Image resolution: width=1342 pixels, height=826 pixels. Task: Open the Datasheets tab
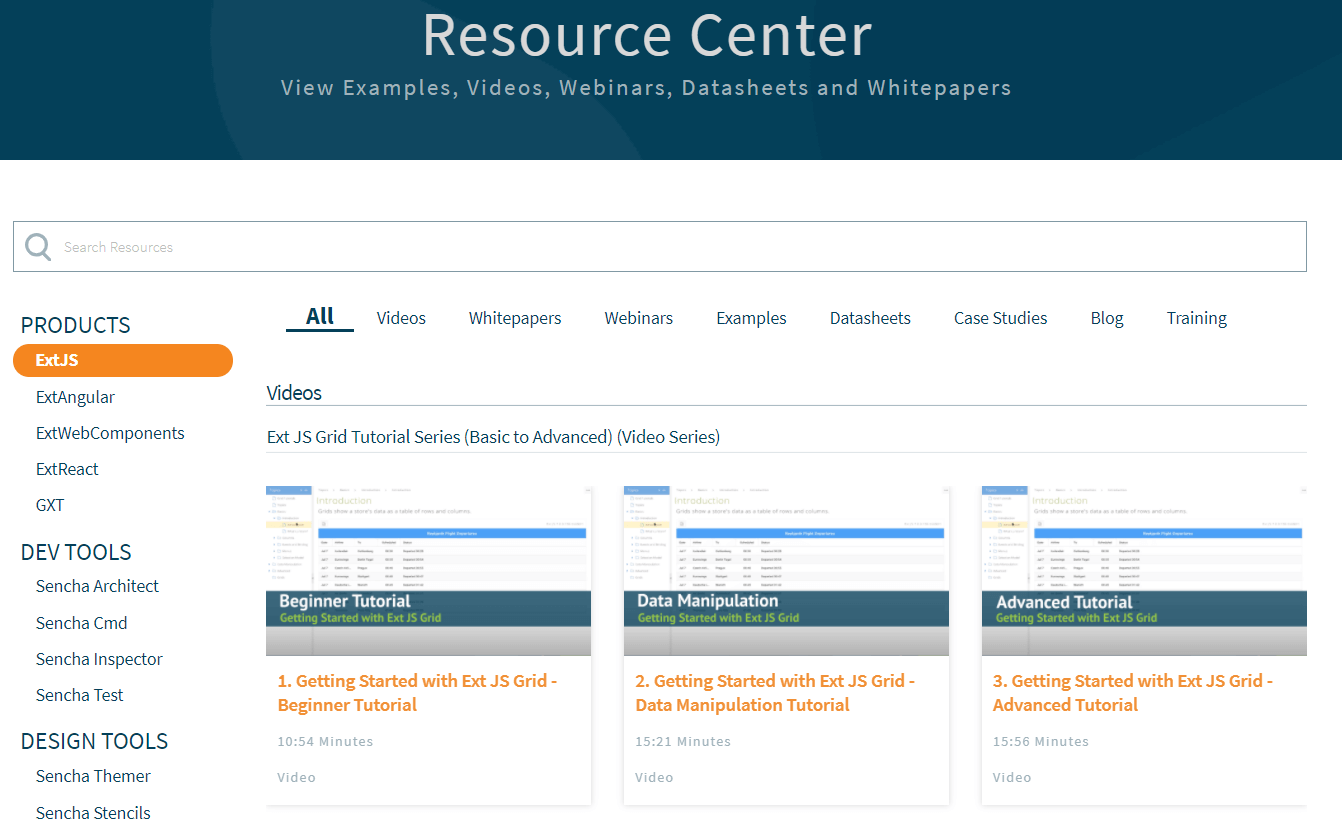(870, 318)
